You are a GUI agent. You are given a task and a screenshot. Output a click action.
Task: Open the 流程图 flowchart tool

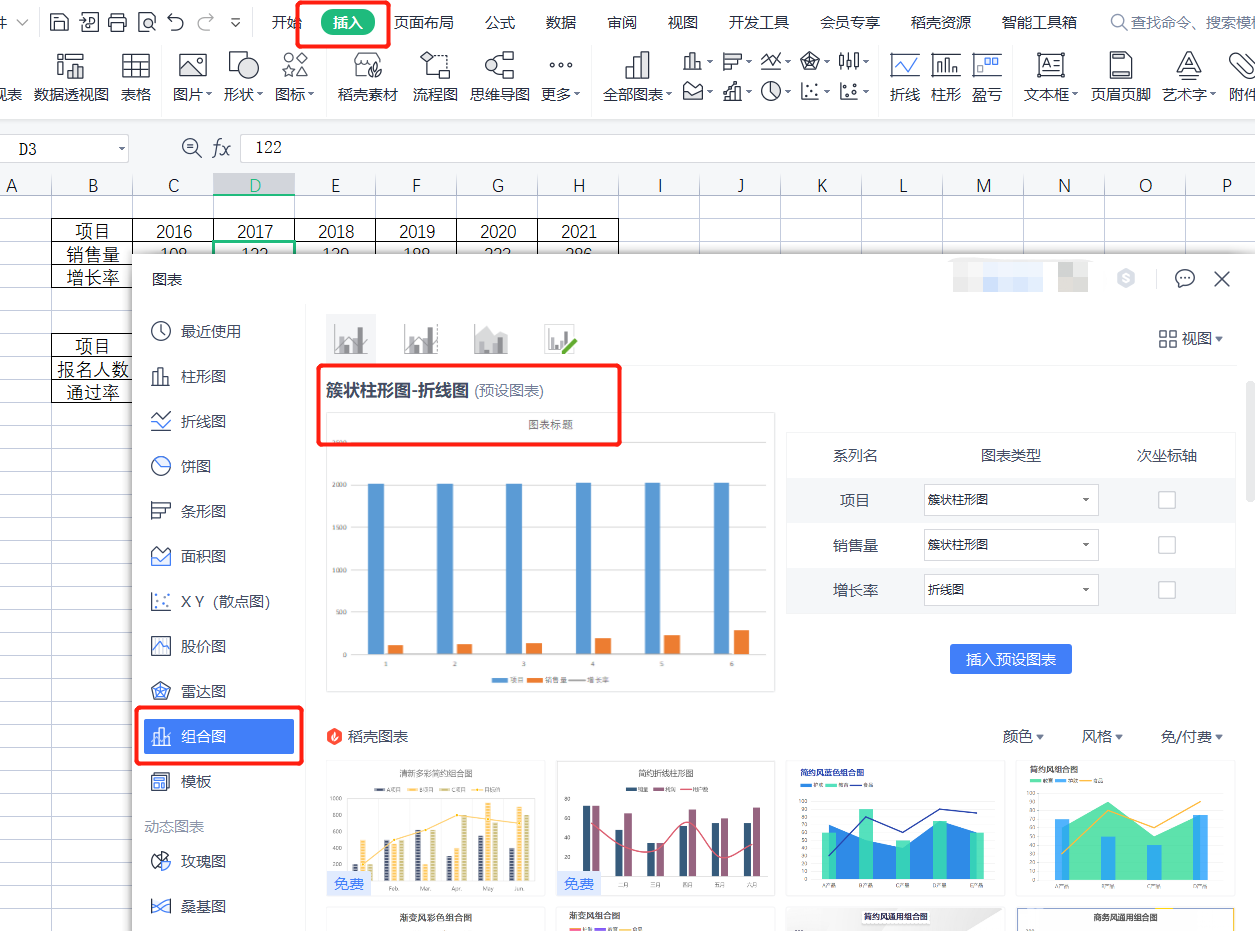435,77
